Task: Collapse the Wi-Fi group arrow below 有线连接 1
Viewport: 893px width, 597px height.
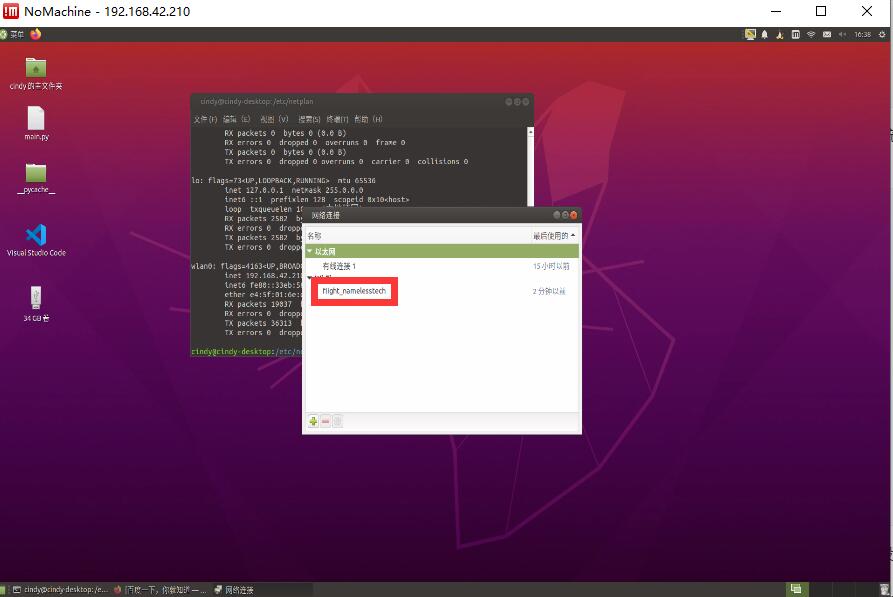Action: click(310, 277)
